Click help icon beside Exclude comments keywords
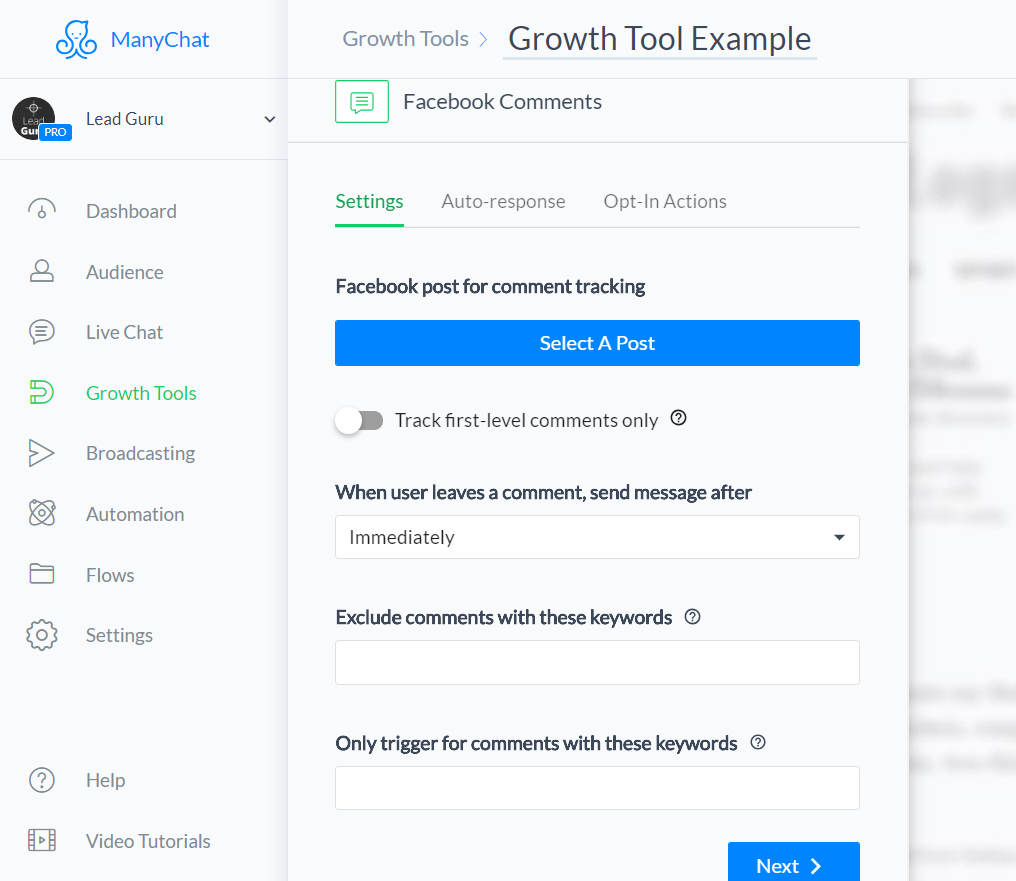 693,617
